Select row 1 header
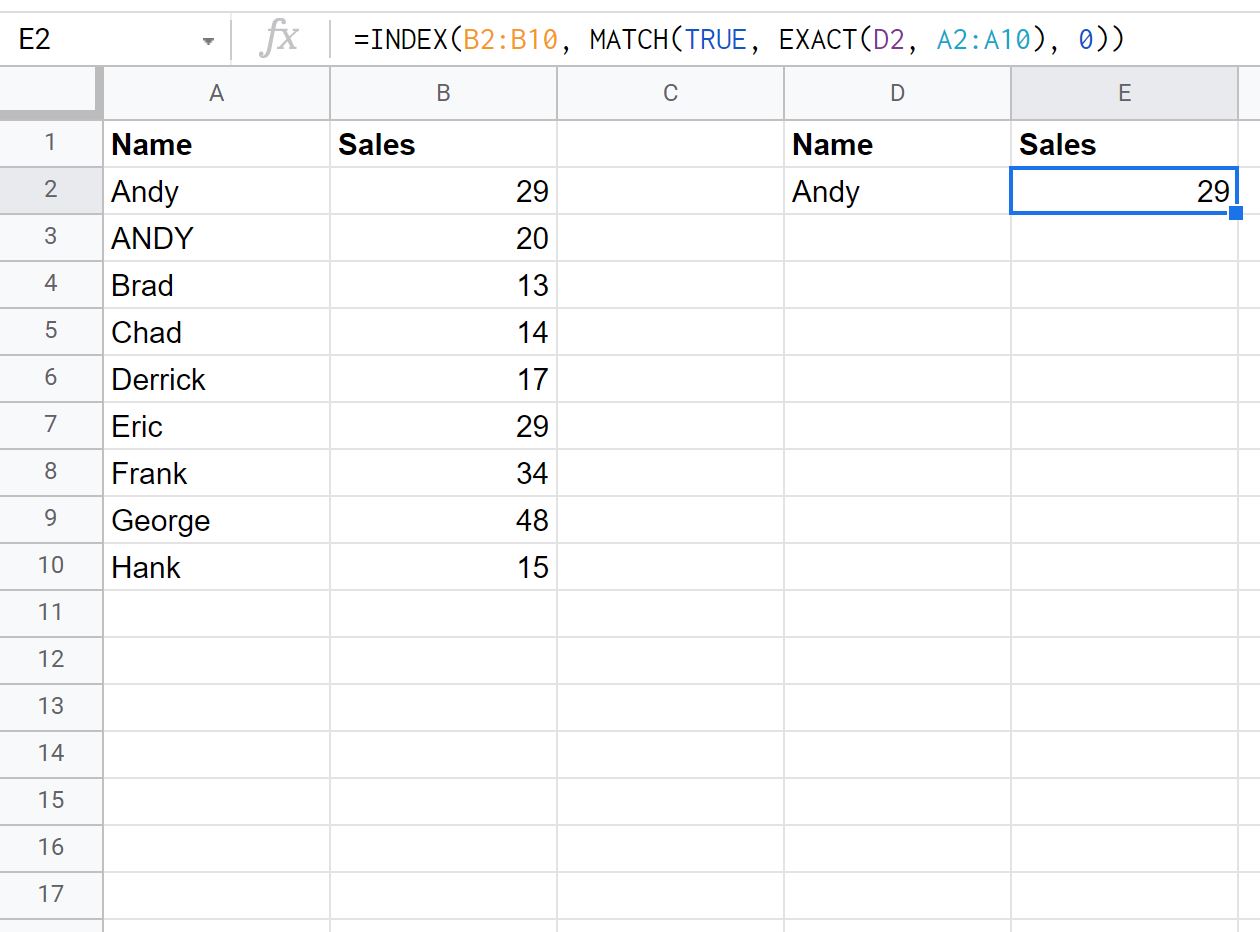The width and height of the screenshot is (1260, 932). tap(51, 143)
